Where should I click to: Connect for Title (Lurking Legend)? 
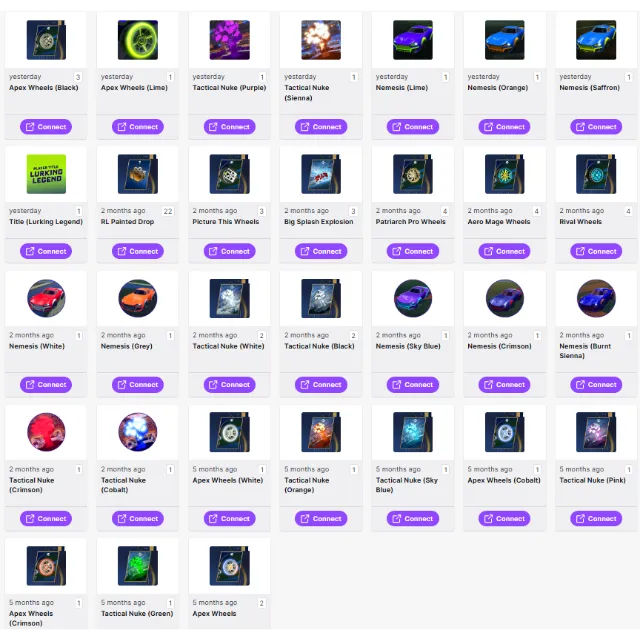(46, 251)
